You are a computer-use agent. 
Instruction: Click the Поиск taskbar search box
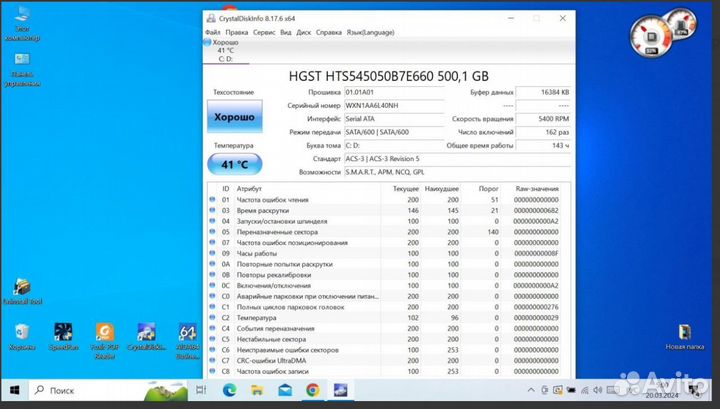[x=109, y=390]
